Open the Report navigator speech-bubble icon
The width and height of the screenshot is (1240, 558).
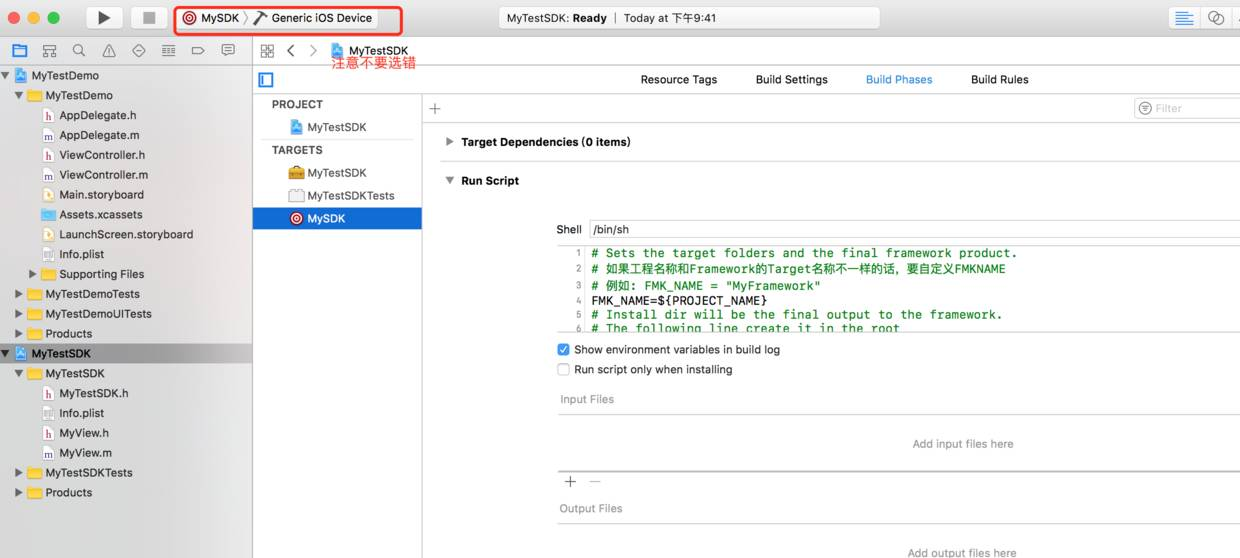pyautogui.click(x=228, y=50)
